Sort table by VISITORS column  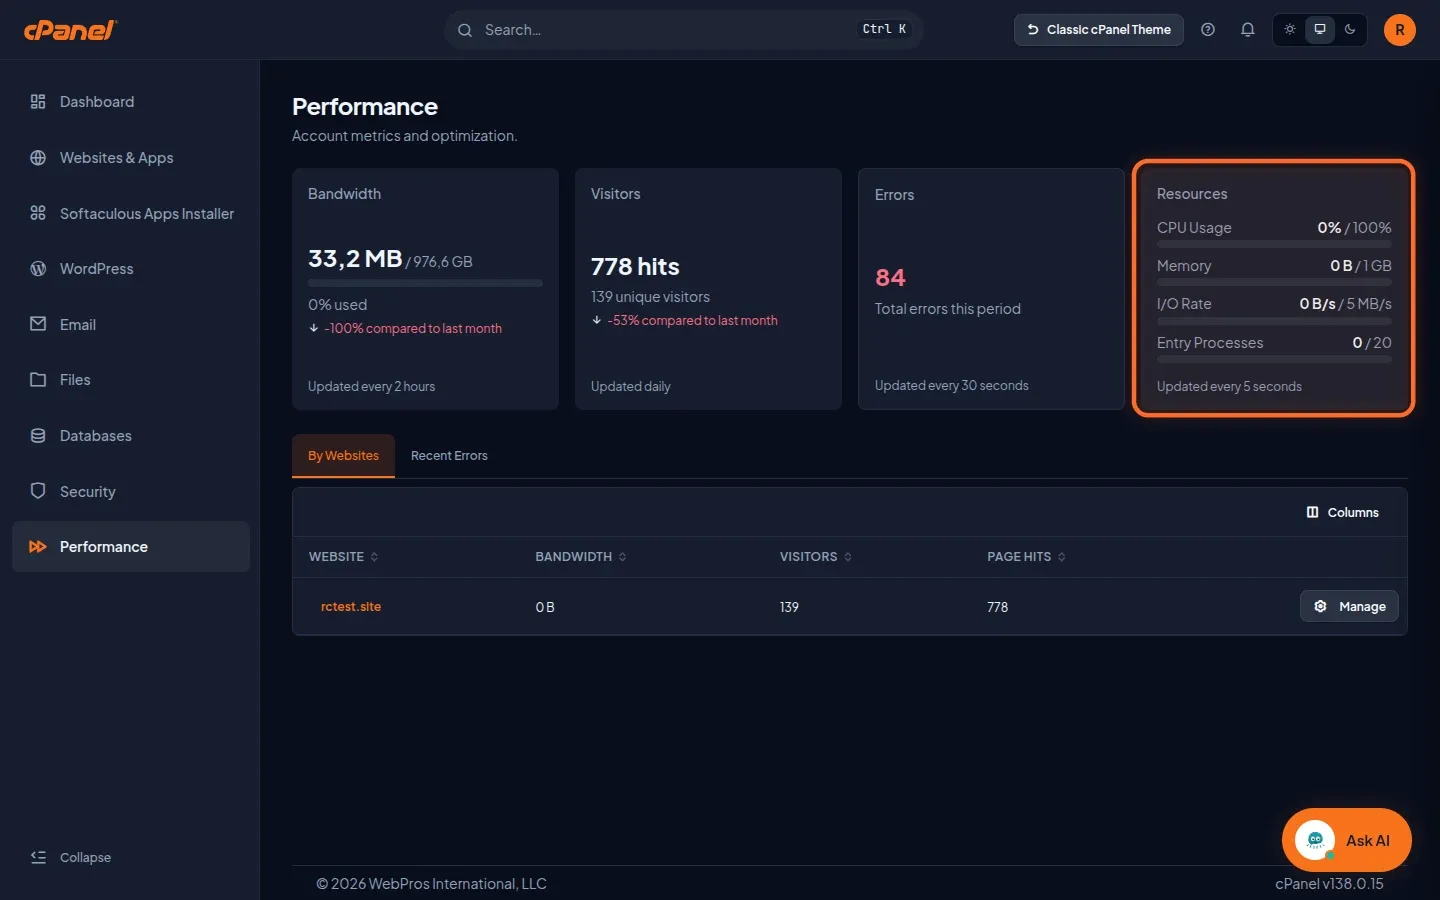tap(816, 557)
